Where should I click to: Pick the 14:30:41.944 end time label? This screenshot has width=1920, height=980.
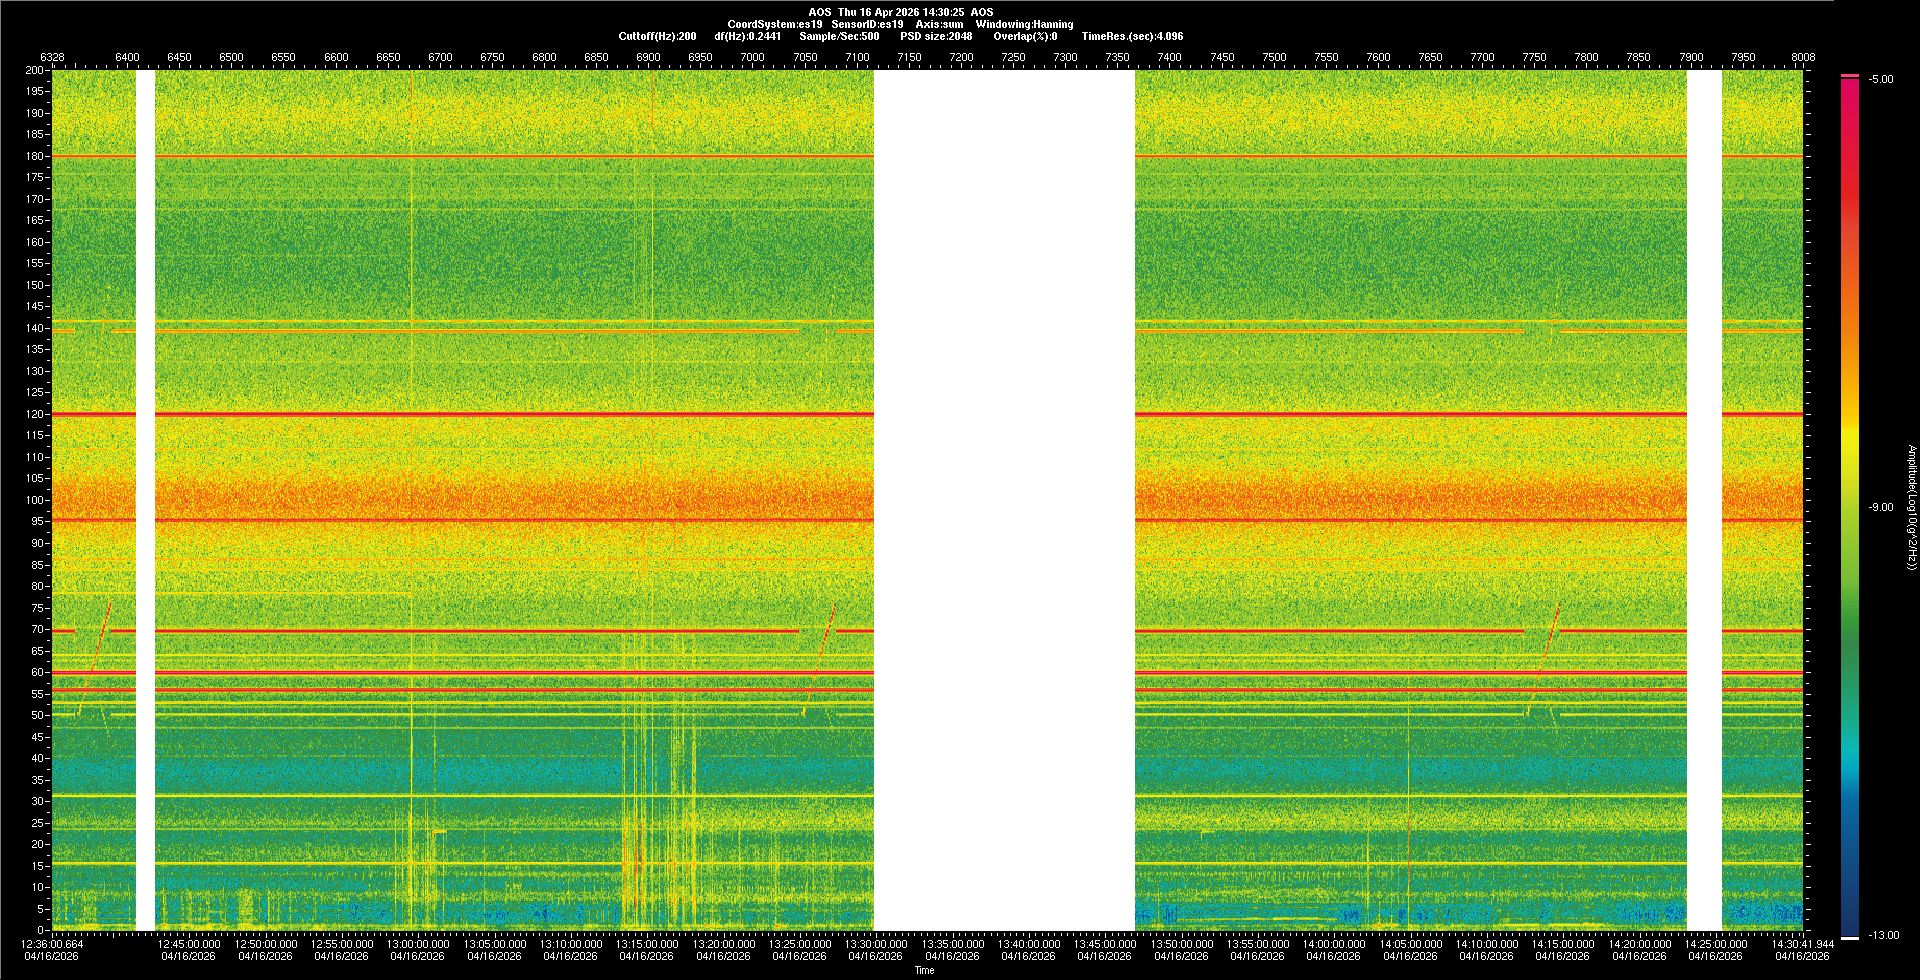1801,944
